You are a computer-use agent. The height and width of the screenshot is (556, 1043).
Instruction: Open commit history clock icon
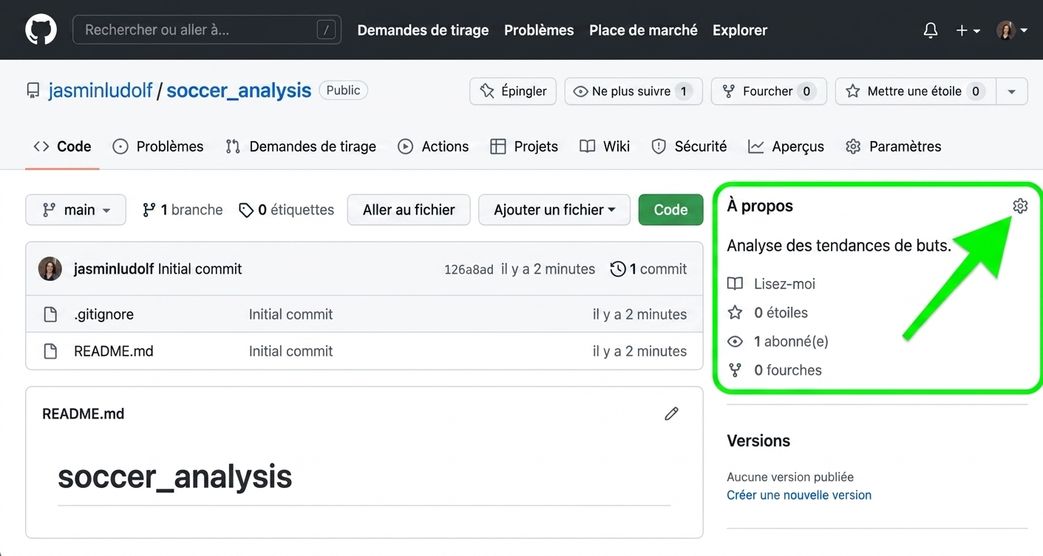tap(617, 269)
